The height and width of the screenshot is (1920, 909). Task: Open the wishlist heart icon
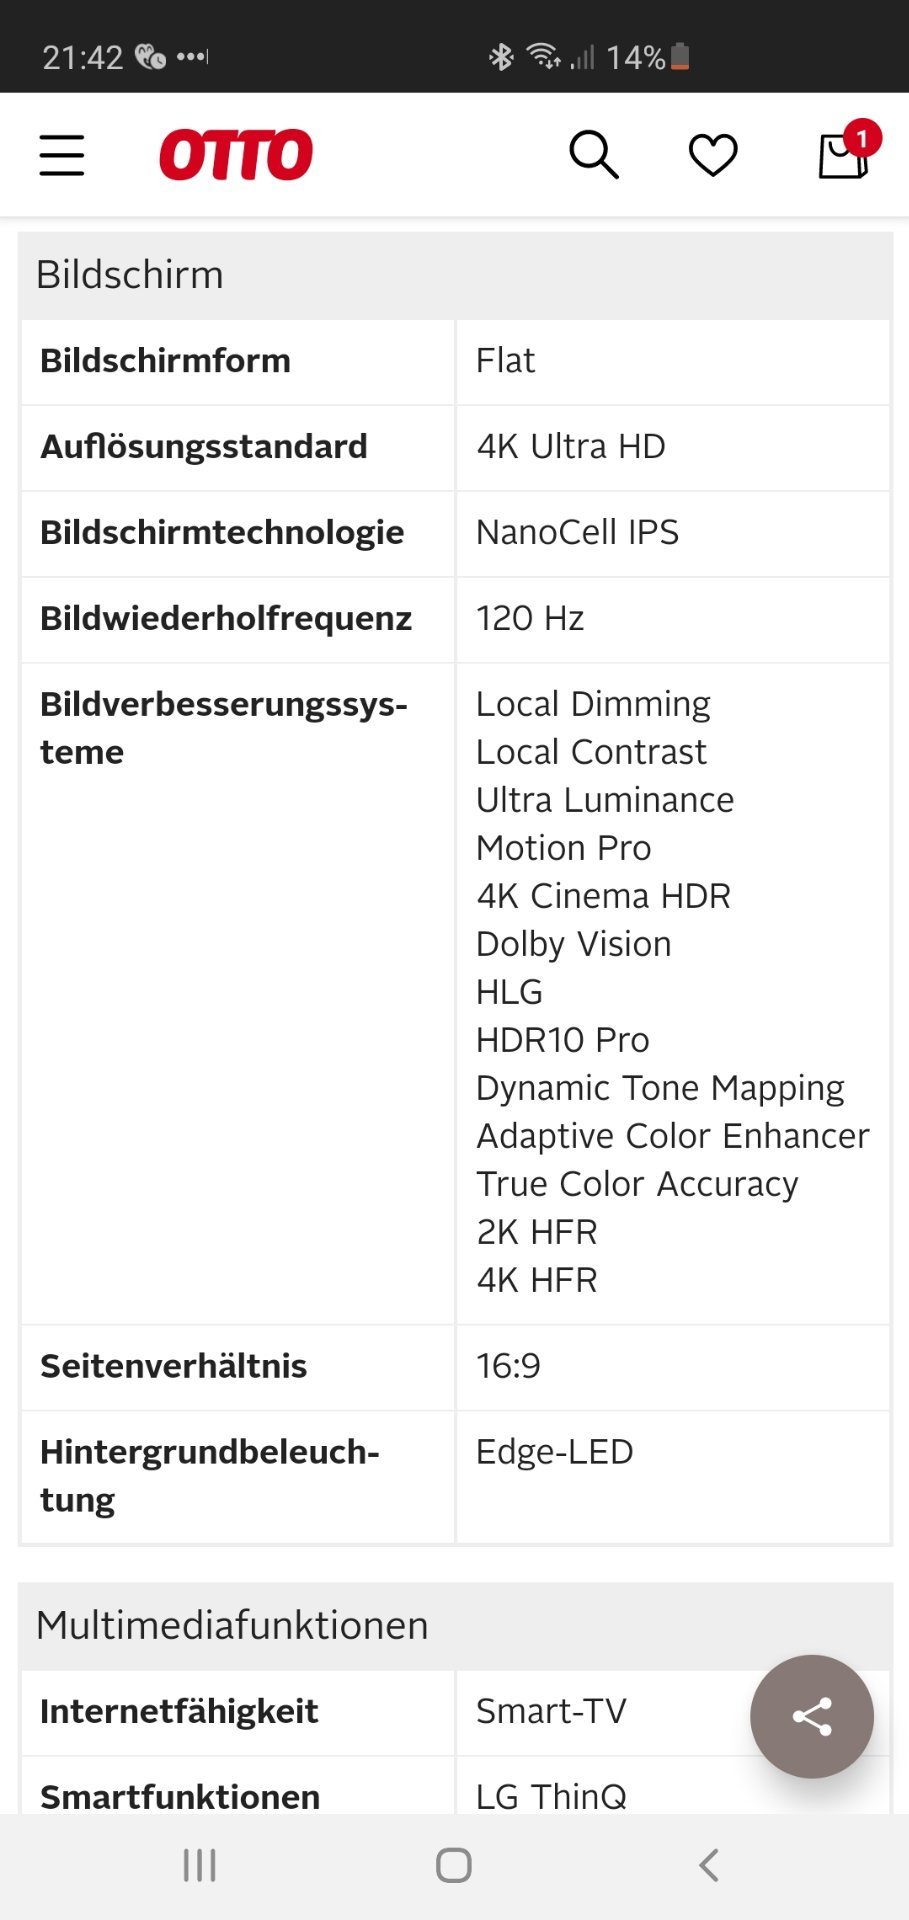click(x=713, y=155)
